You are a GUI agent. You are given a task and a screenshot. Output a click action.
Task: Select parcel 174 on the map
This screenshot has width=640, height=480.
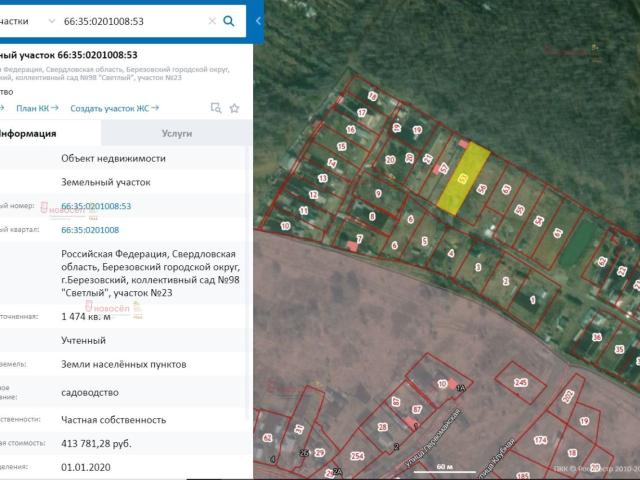pyautogui.click(x=538, y=440)
